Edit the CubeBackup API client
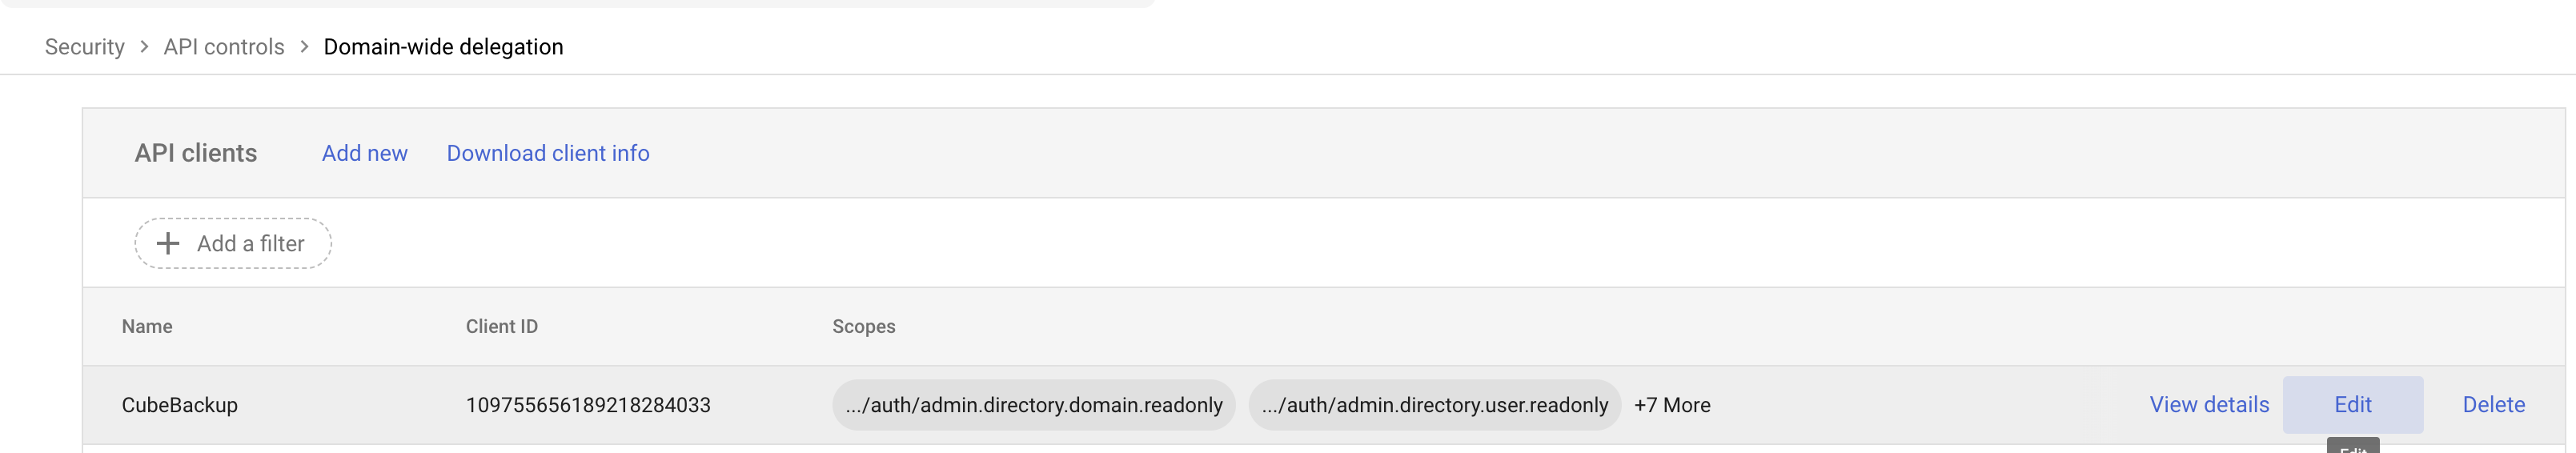Image resolution: width=2576 pixels, height=453 pixels. click(2353, 405)
